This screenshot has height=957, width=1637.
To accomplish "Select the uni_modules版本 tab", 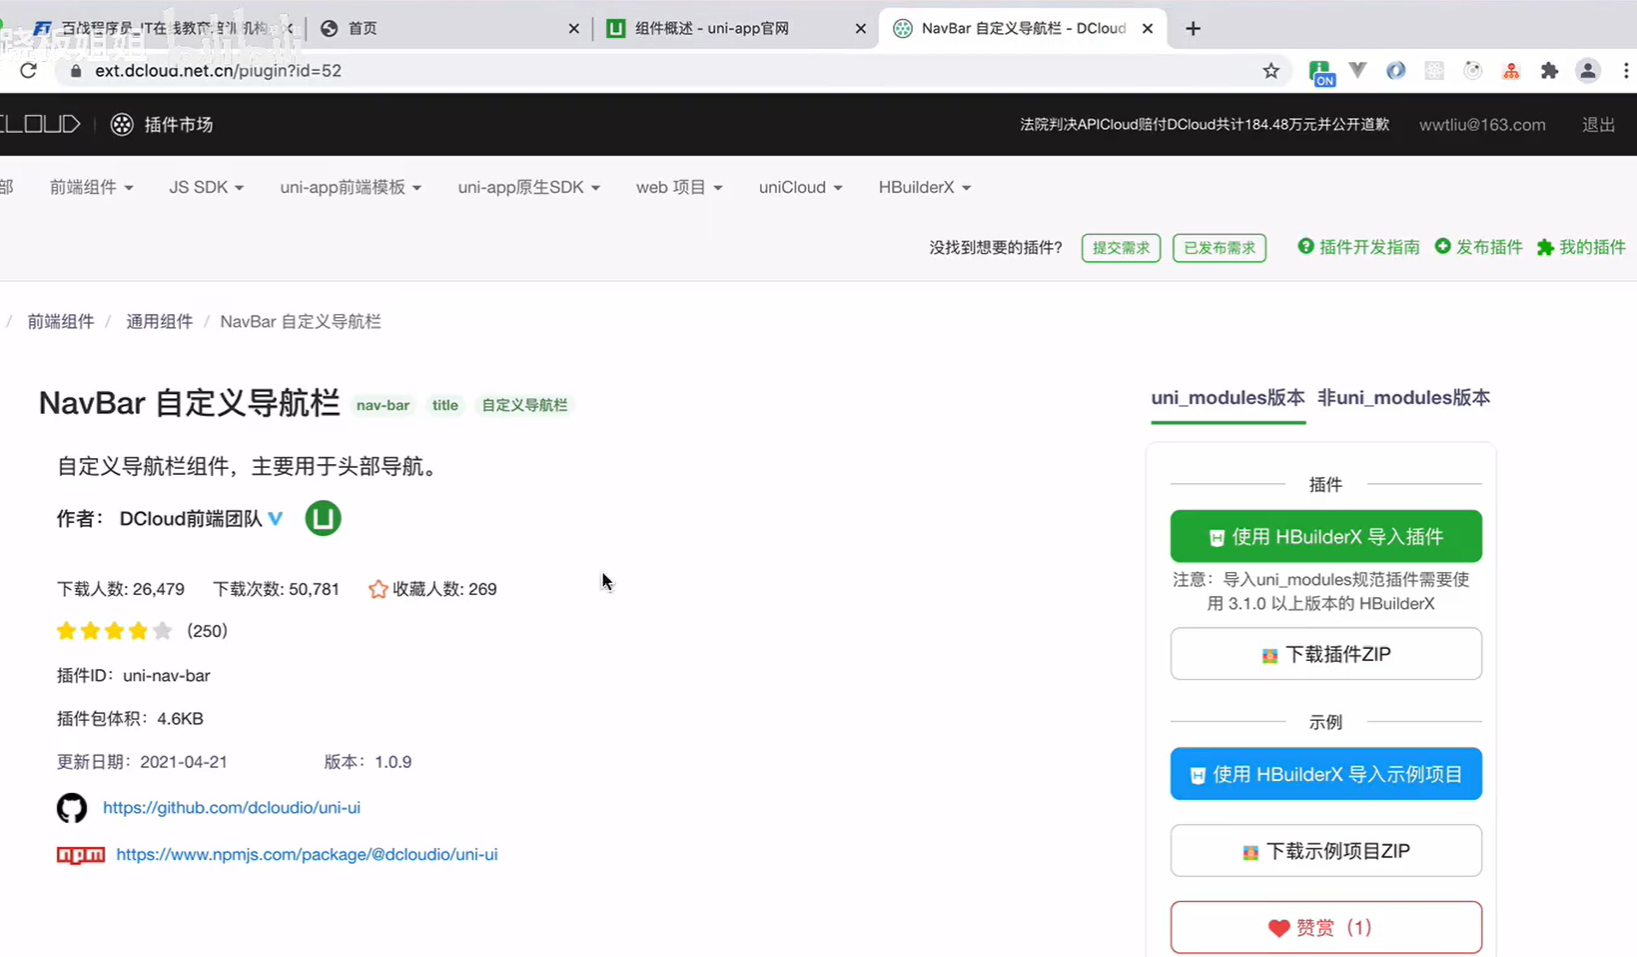I will click(1228, 398).
